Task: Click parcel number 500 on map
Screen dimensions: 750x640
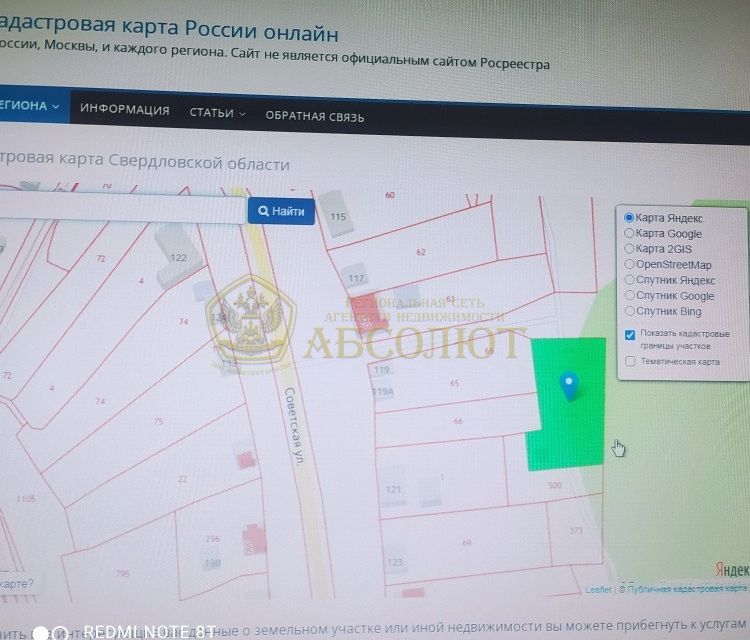Action: coord(554,485)
